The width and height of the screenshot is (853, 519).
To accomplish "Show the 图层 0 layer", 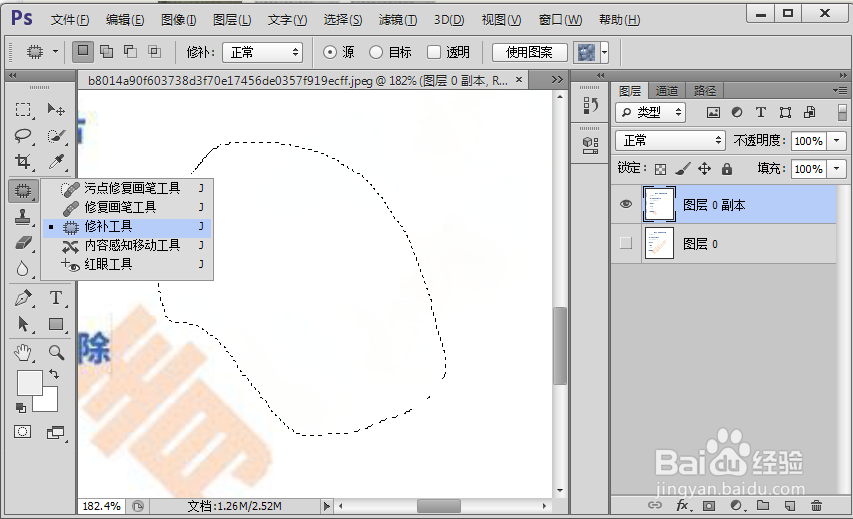I will [x=626, y=243].
